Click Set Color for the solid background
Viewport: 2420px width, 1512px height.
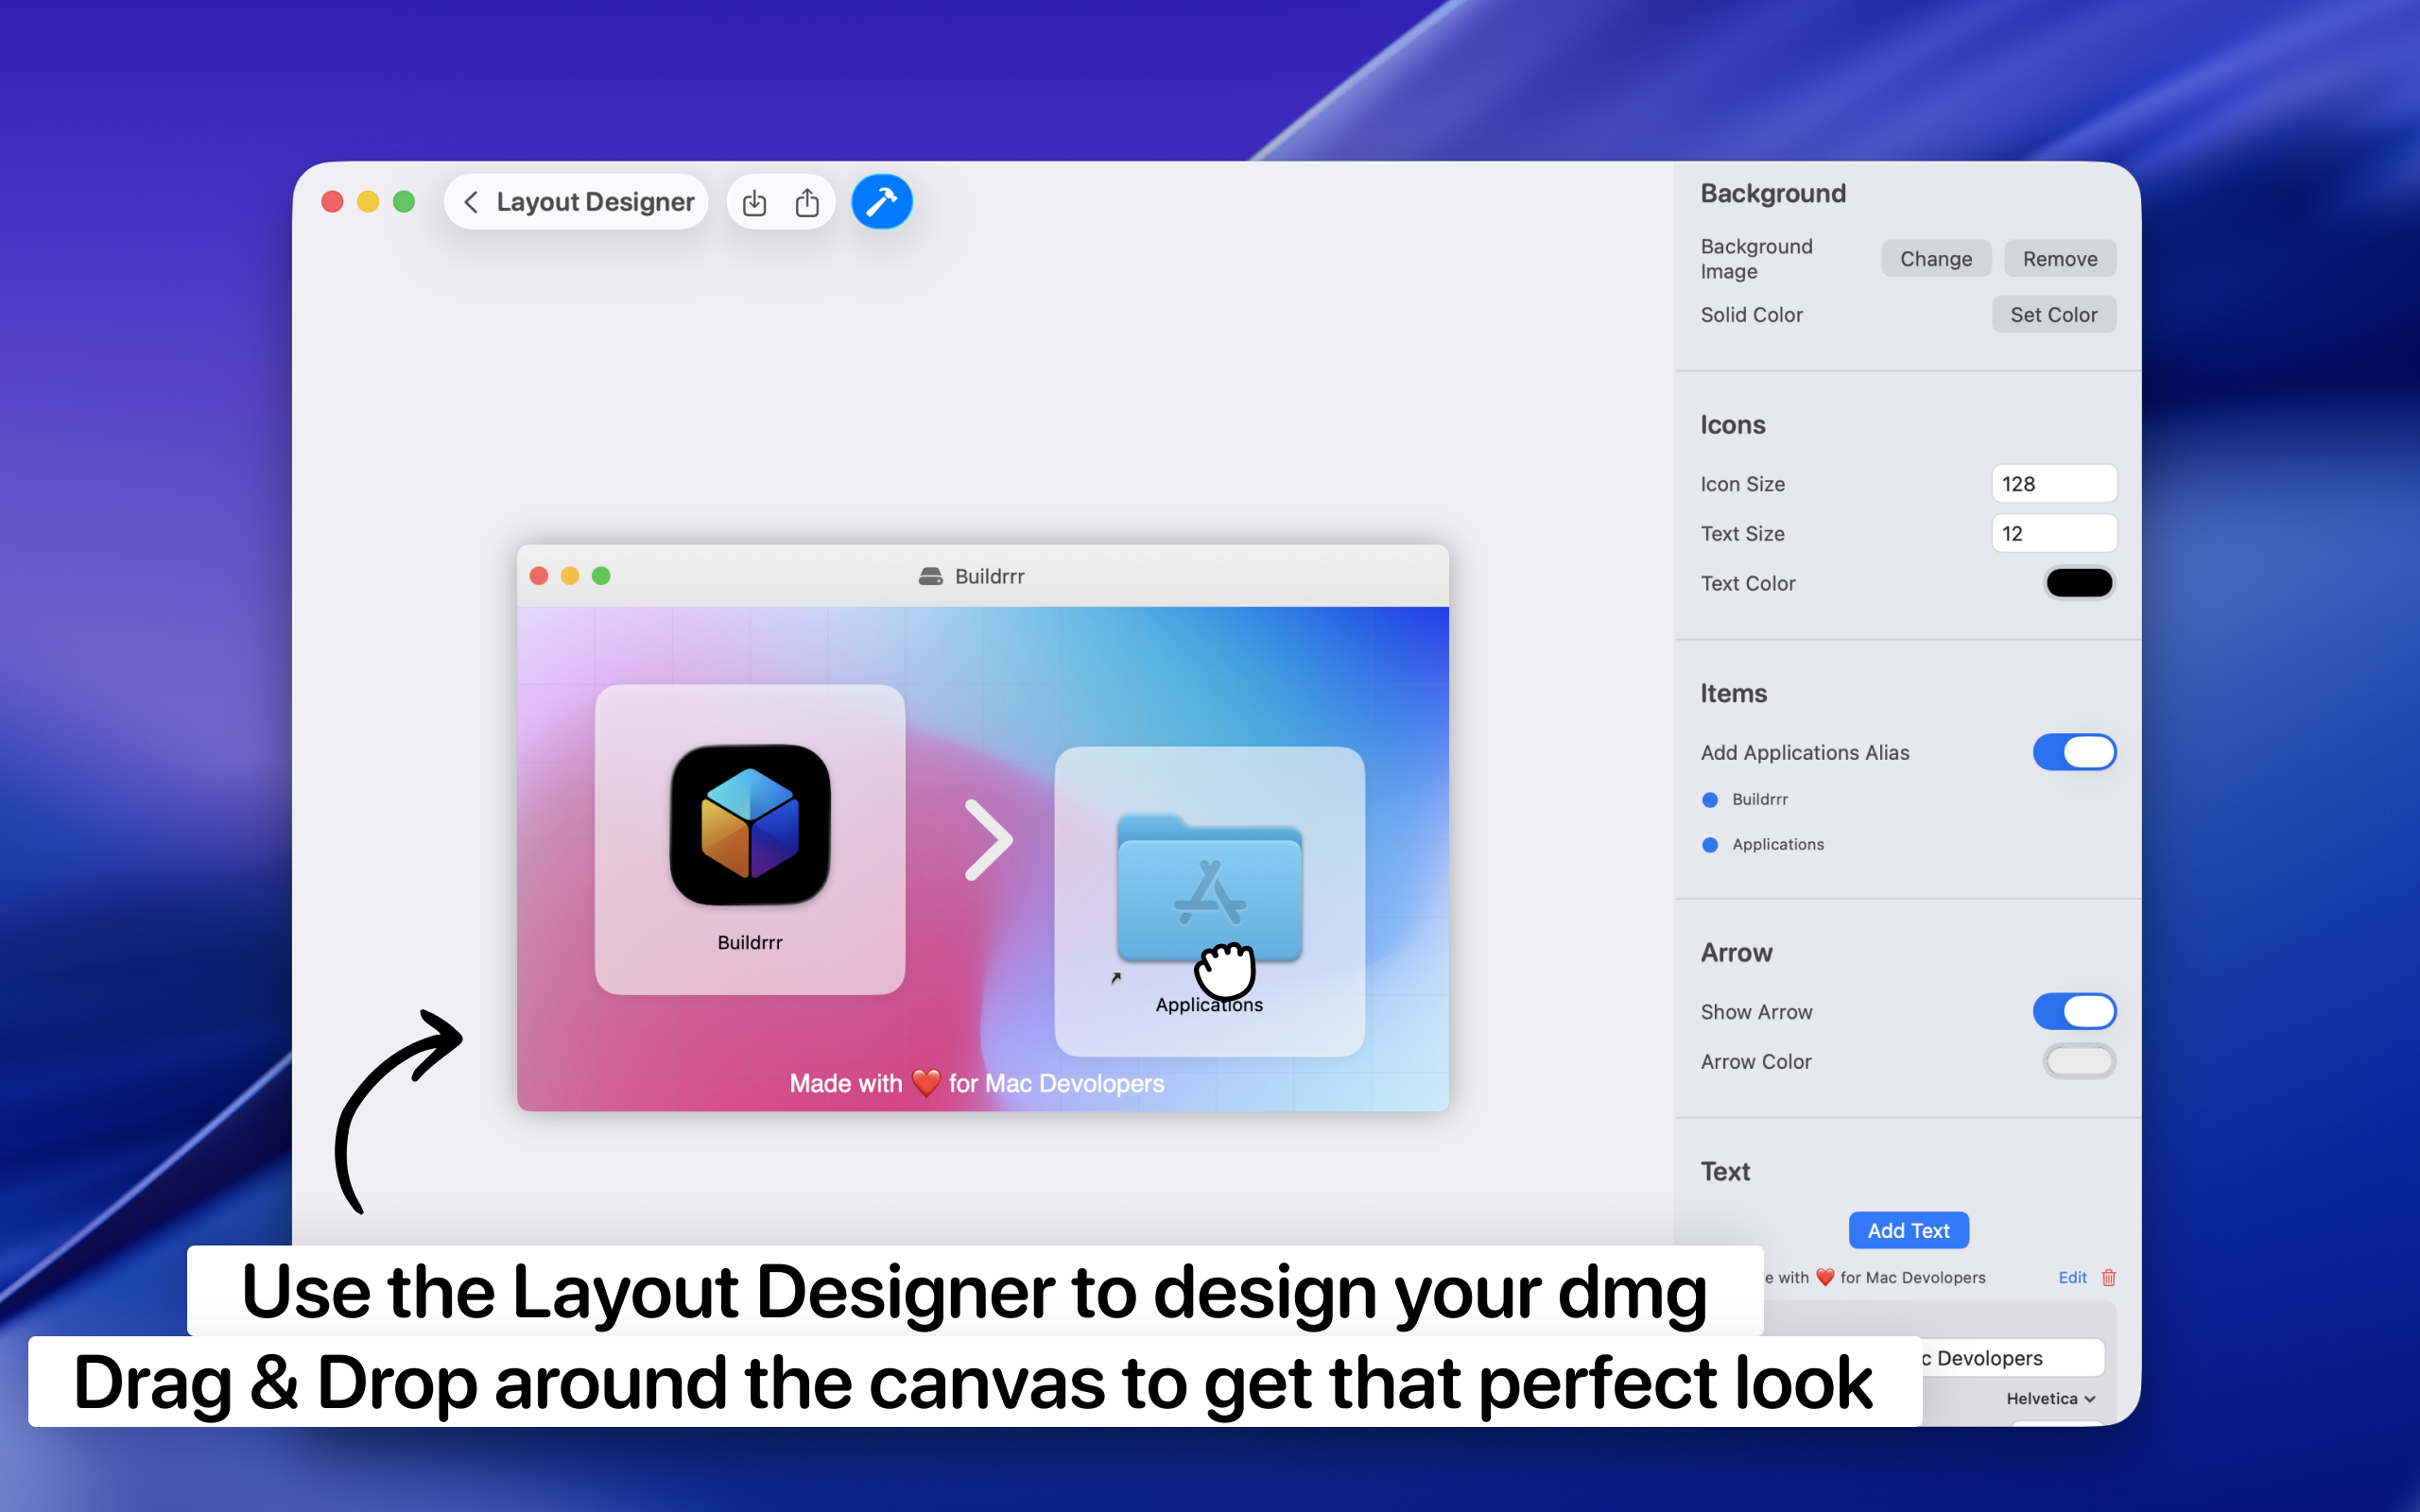pyautogui.click(x=2053, y=314)
